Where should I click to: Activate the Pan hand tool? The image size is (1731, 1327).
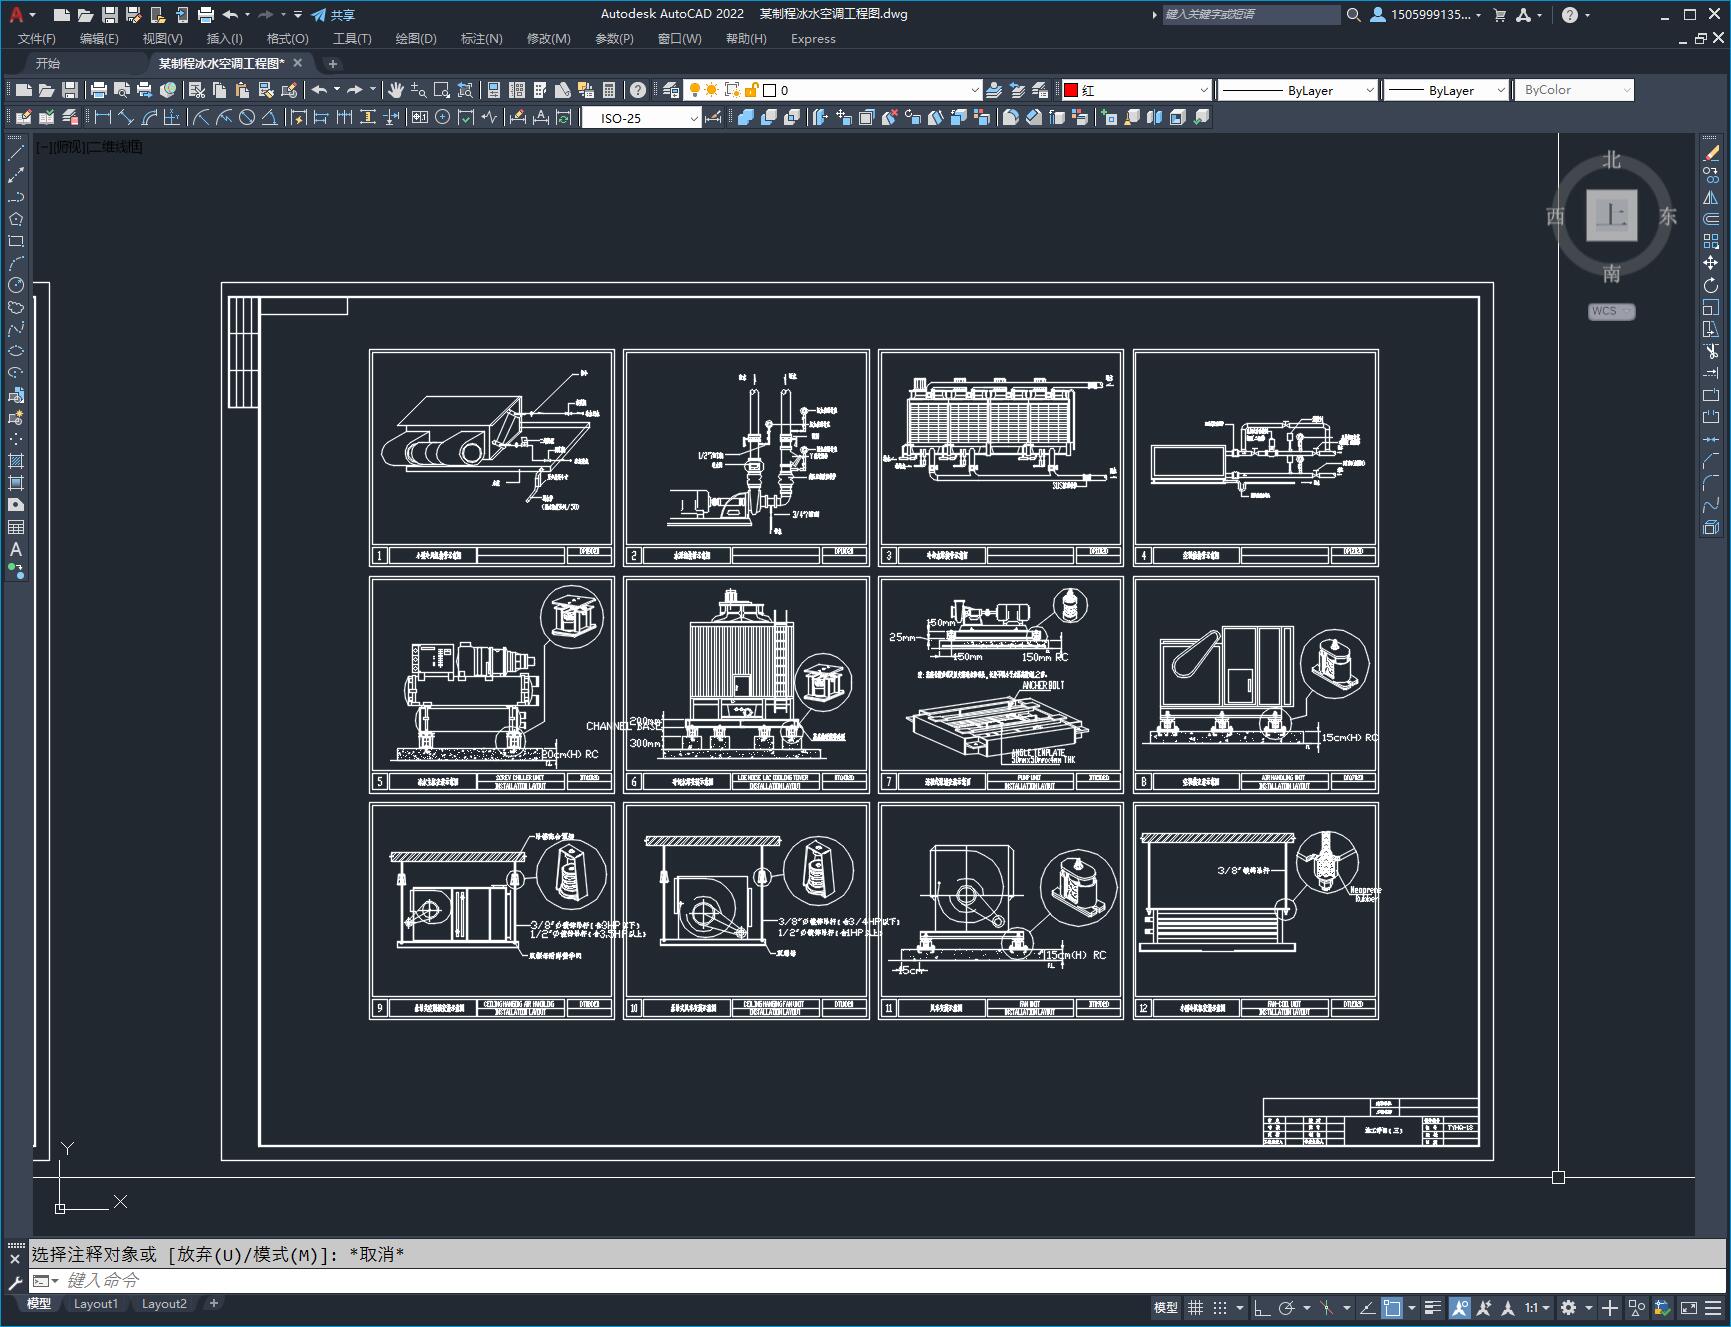point(396,90)
